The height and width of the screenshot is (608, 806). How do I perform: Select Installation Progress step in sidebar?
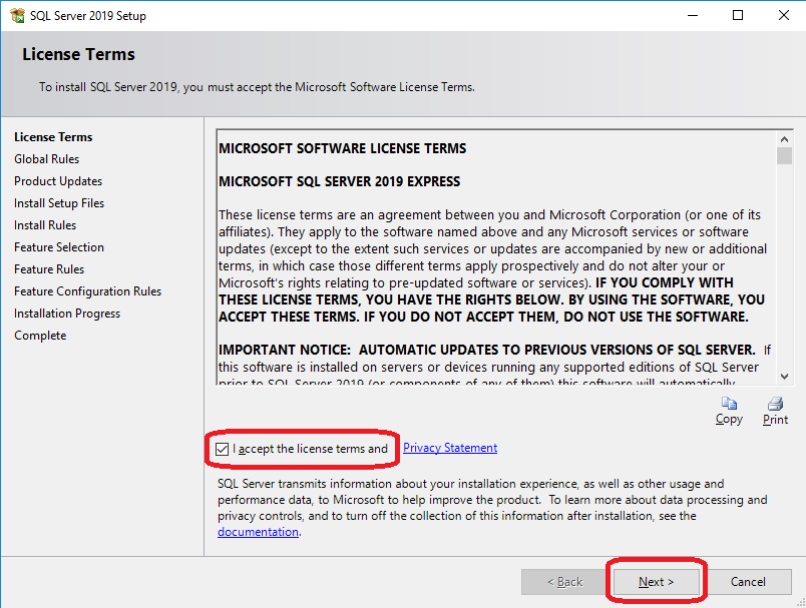pyautogui.click(x=67, y=313)
